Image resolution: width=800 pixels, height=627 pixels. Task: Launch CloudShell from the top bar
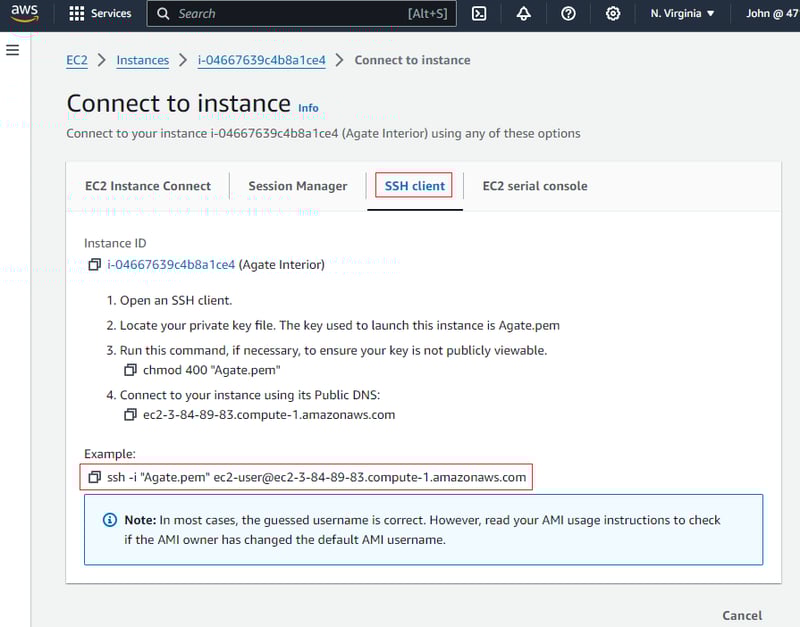coord(479,14)
